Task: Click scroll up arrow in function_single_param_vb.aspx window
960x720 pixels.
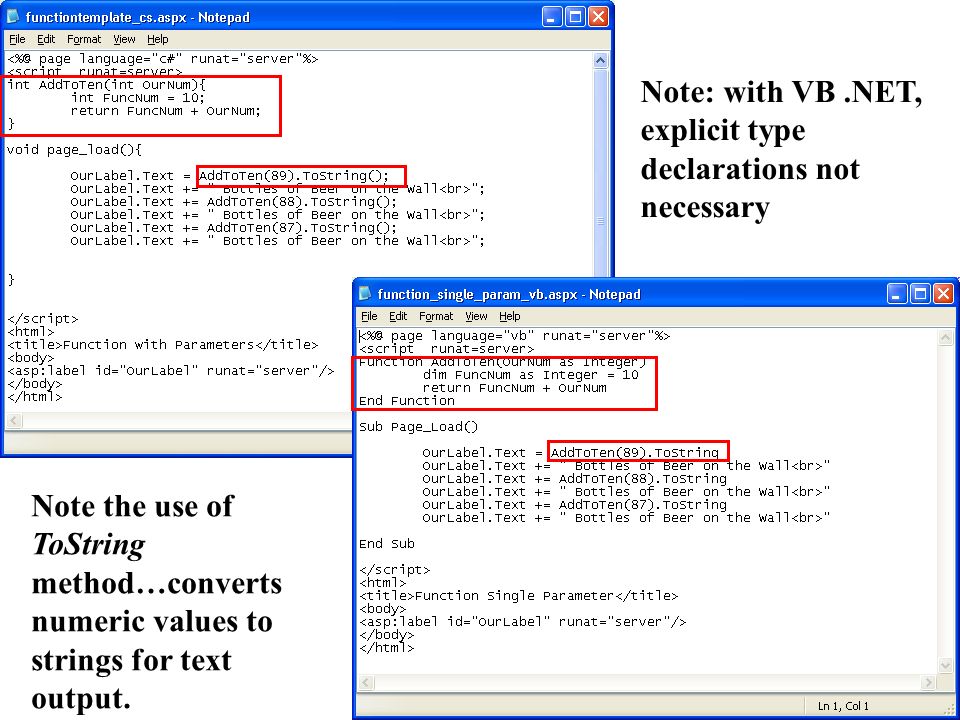Action: coord(945,337)
